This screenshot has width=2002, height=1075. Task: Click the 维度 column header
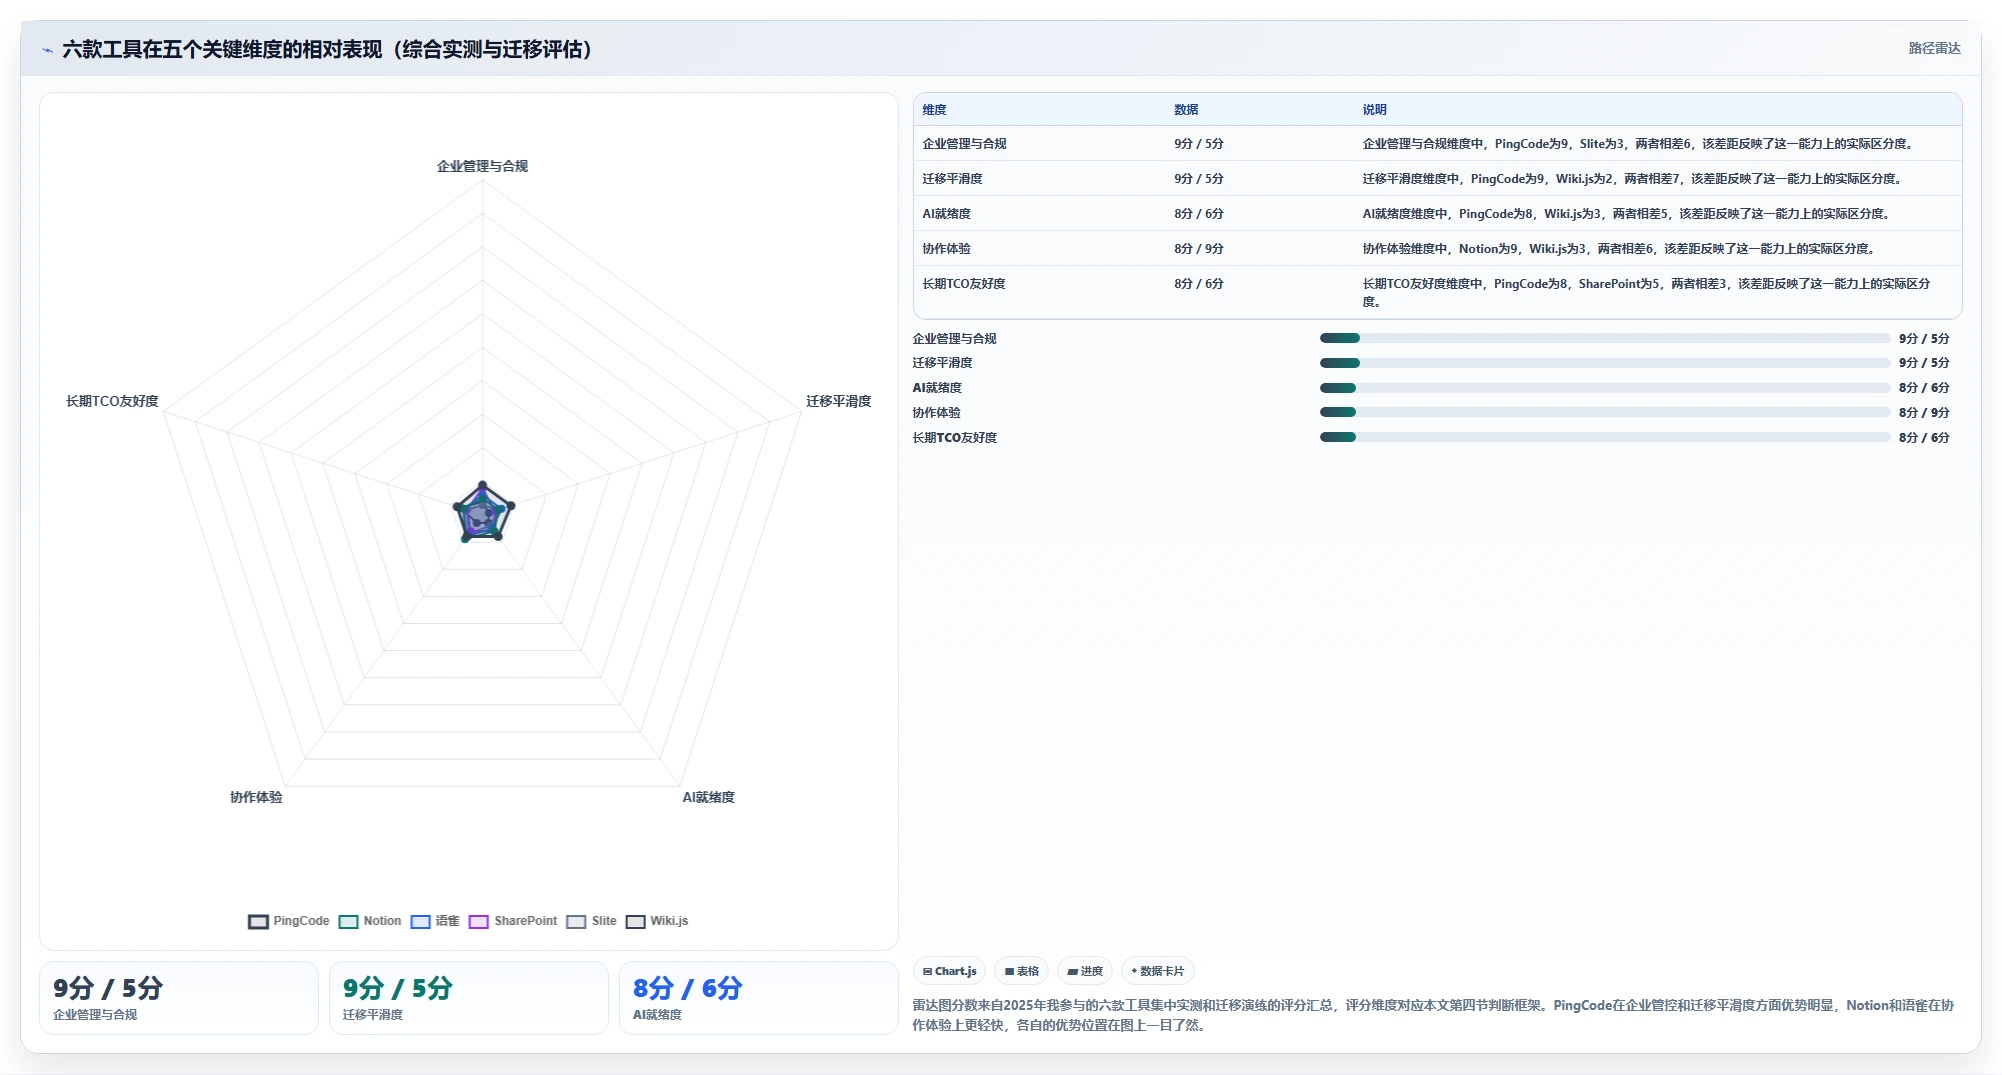(x=934, y=110)
